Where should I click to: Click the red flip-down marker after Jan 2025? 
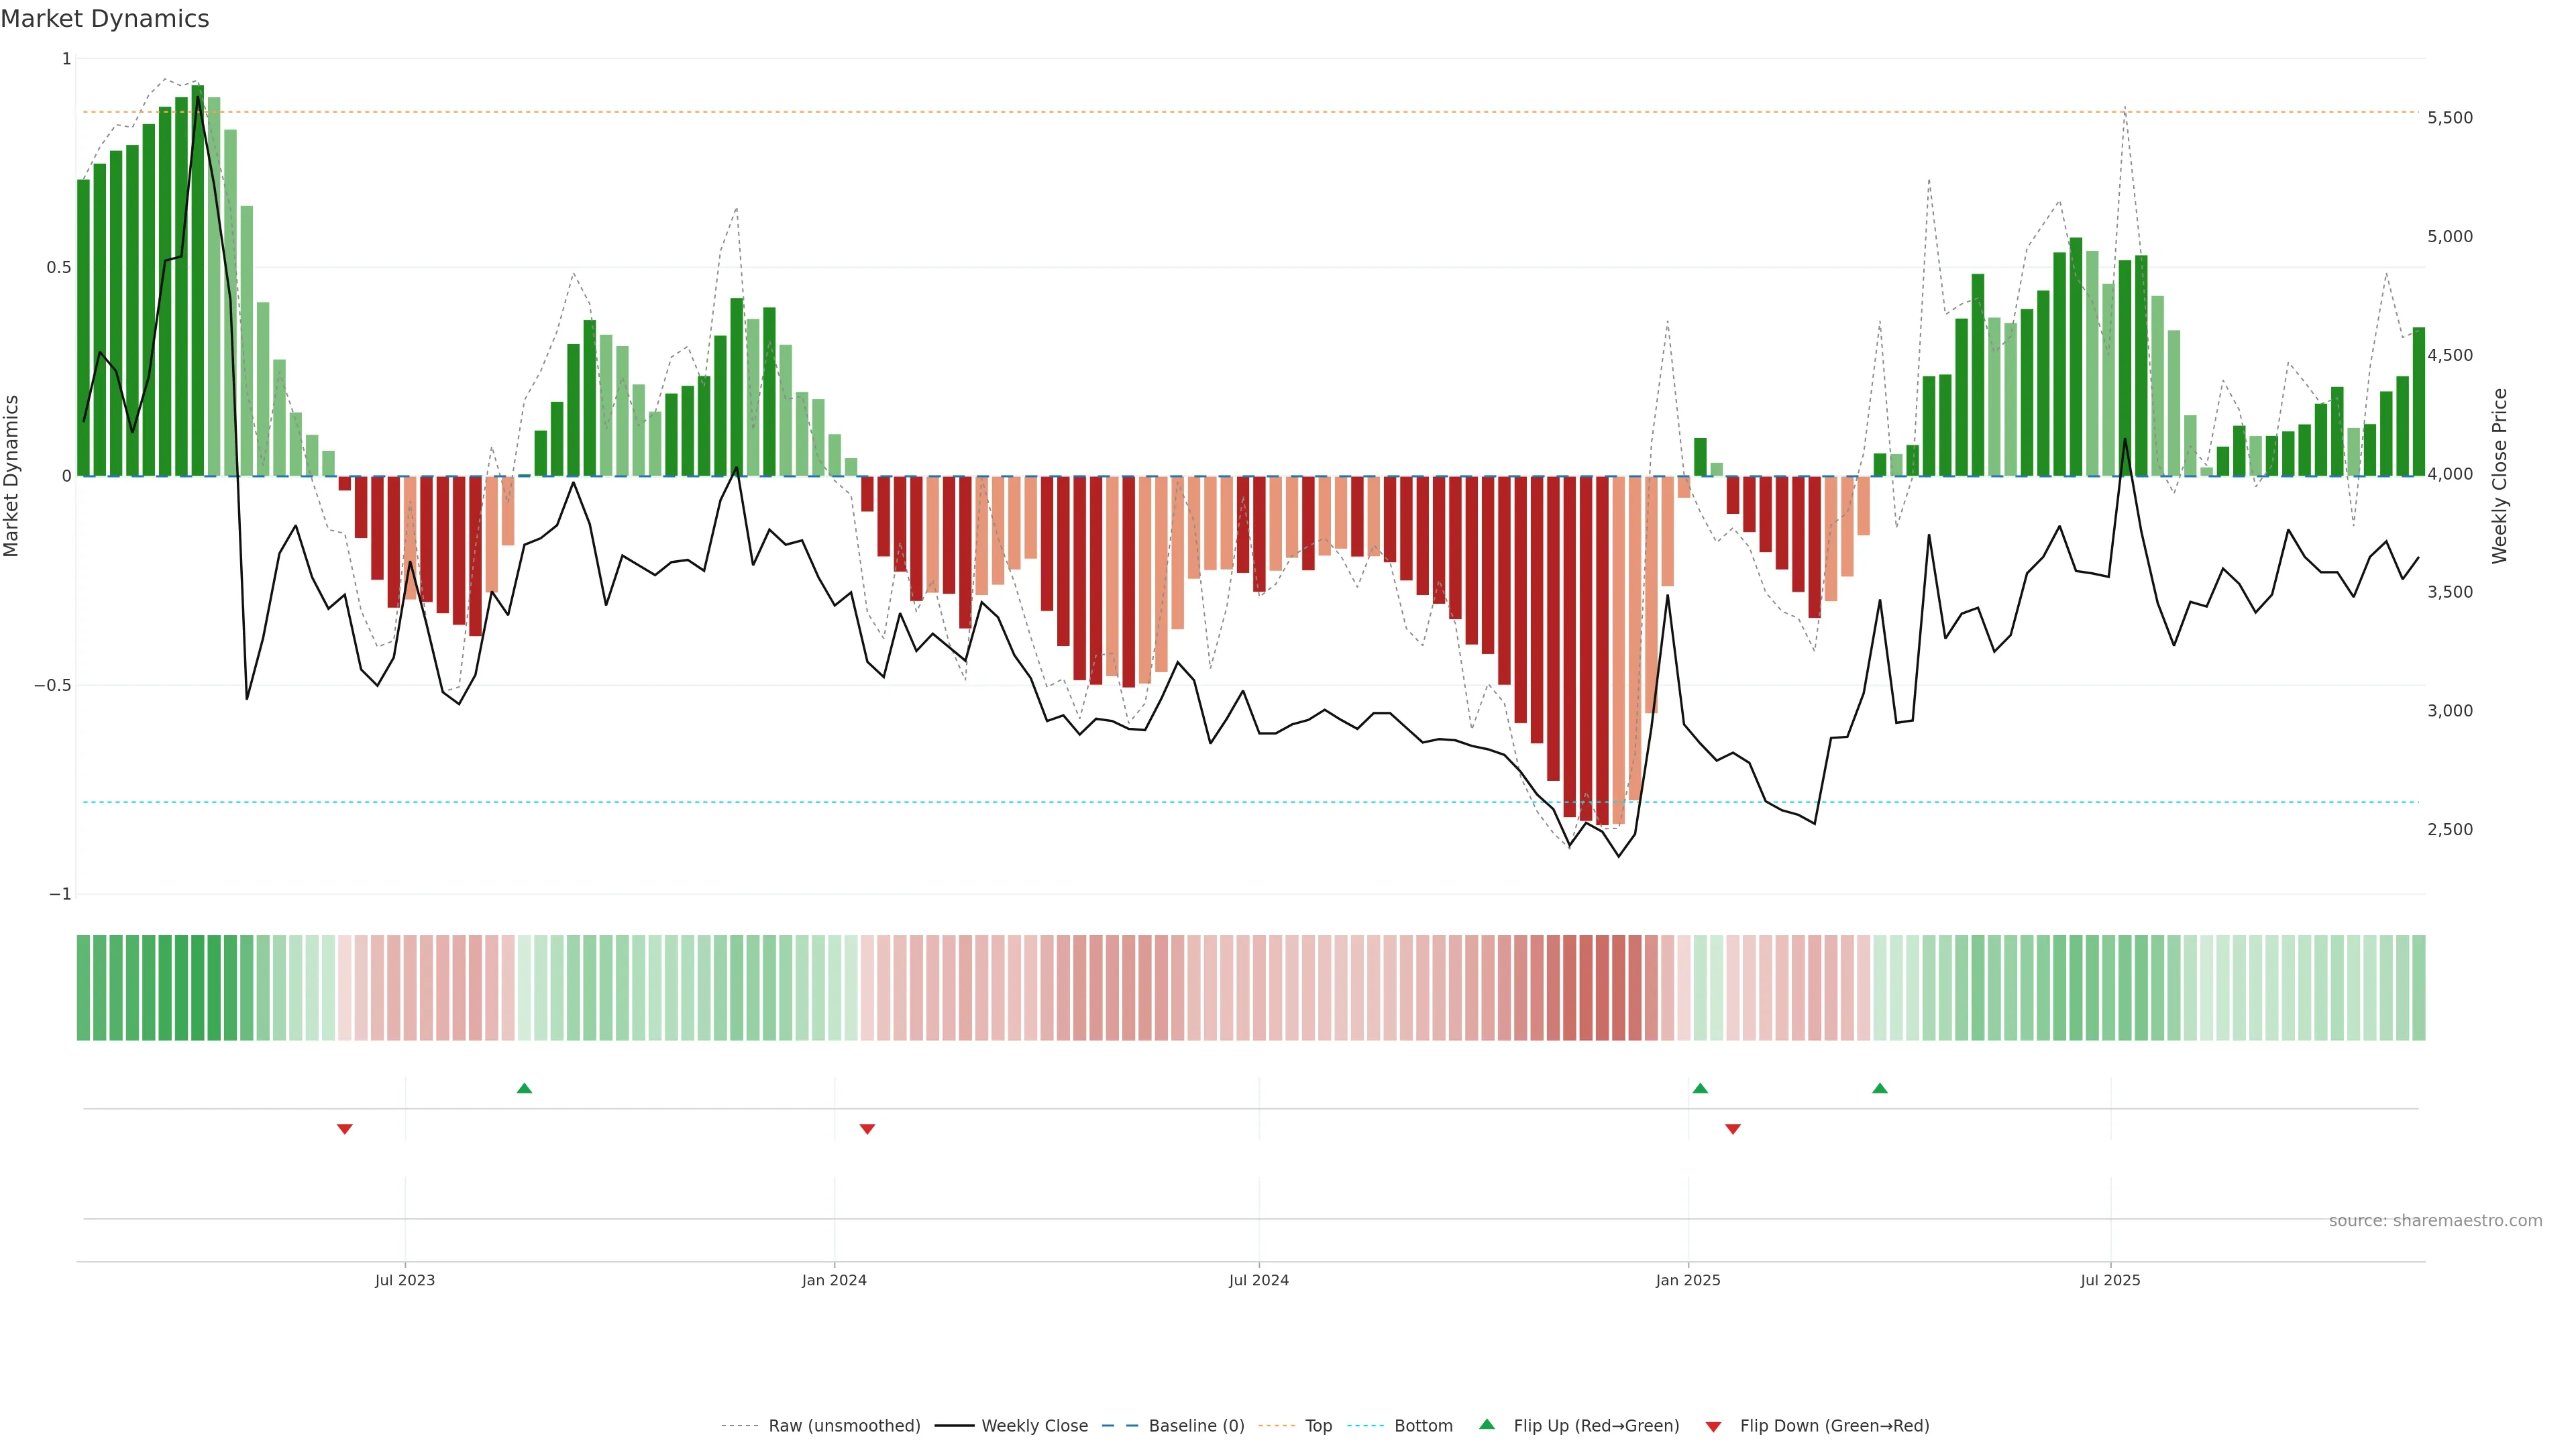1733,1129
